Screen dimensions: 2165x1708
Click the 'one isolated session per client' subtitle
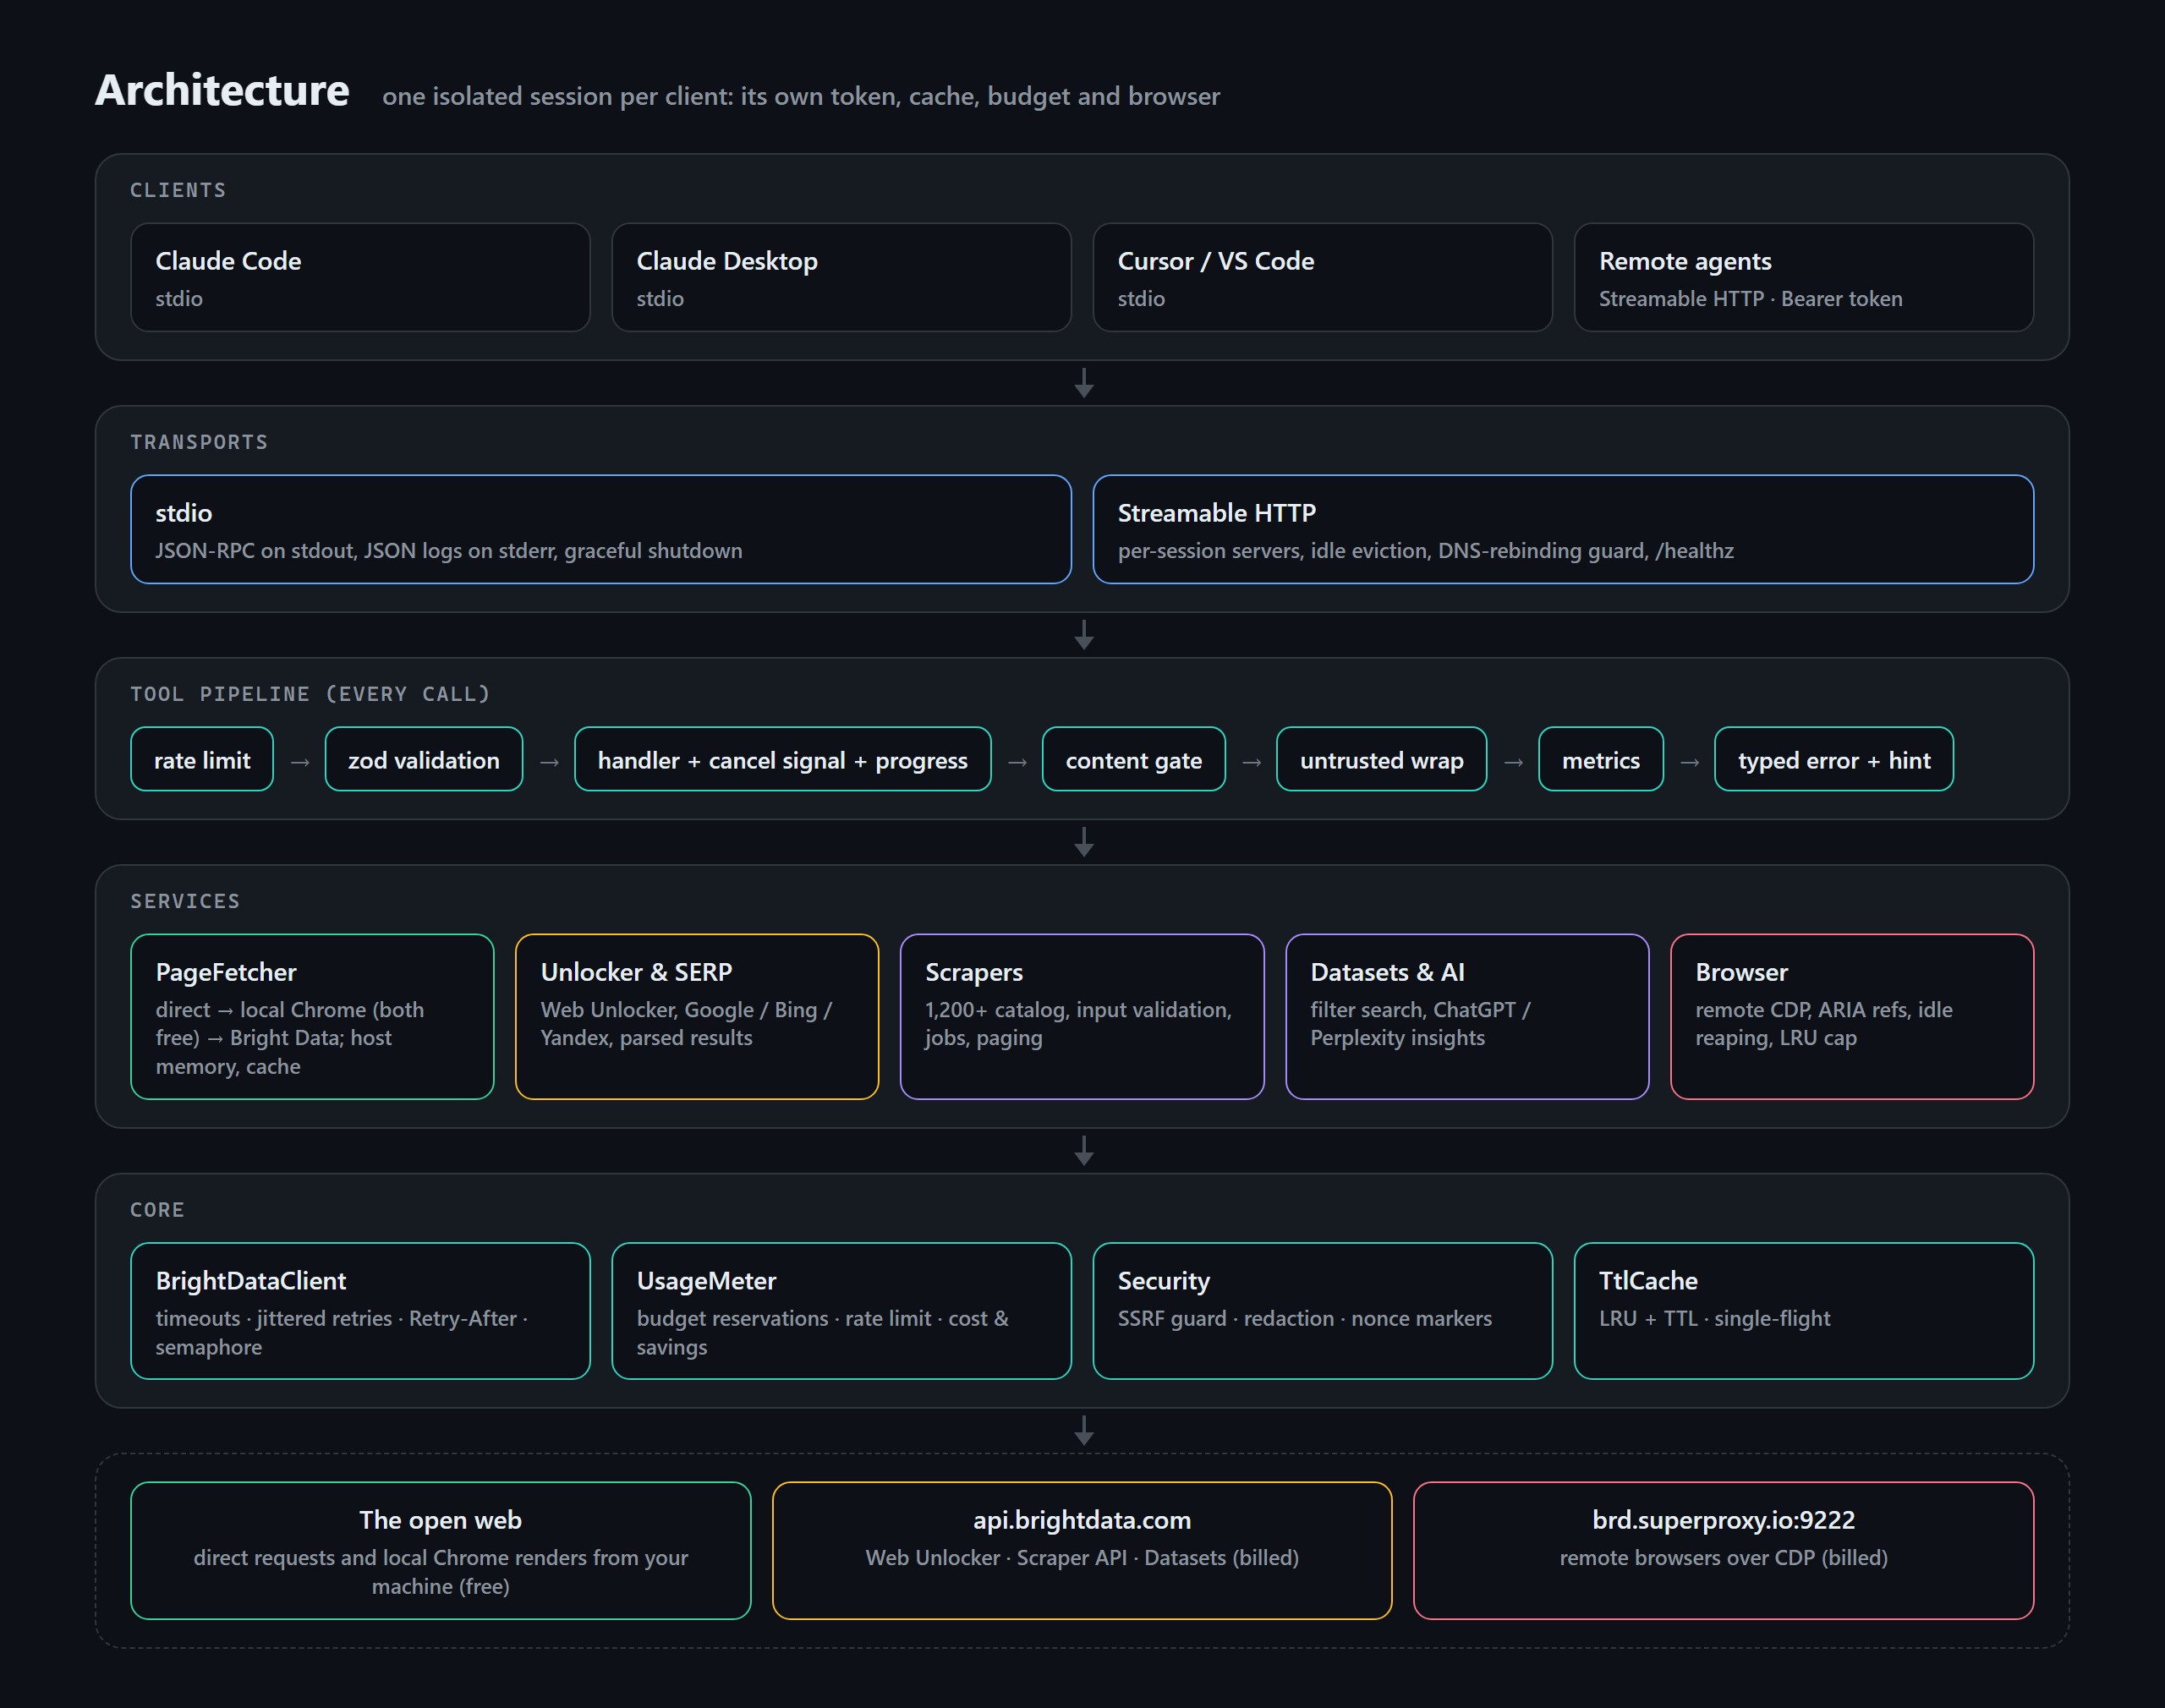[x=801, y=96]
